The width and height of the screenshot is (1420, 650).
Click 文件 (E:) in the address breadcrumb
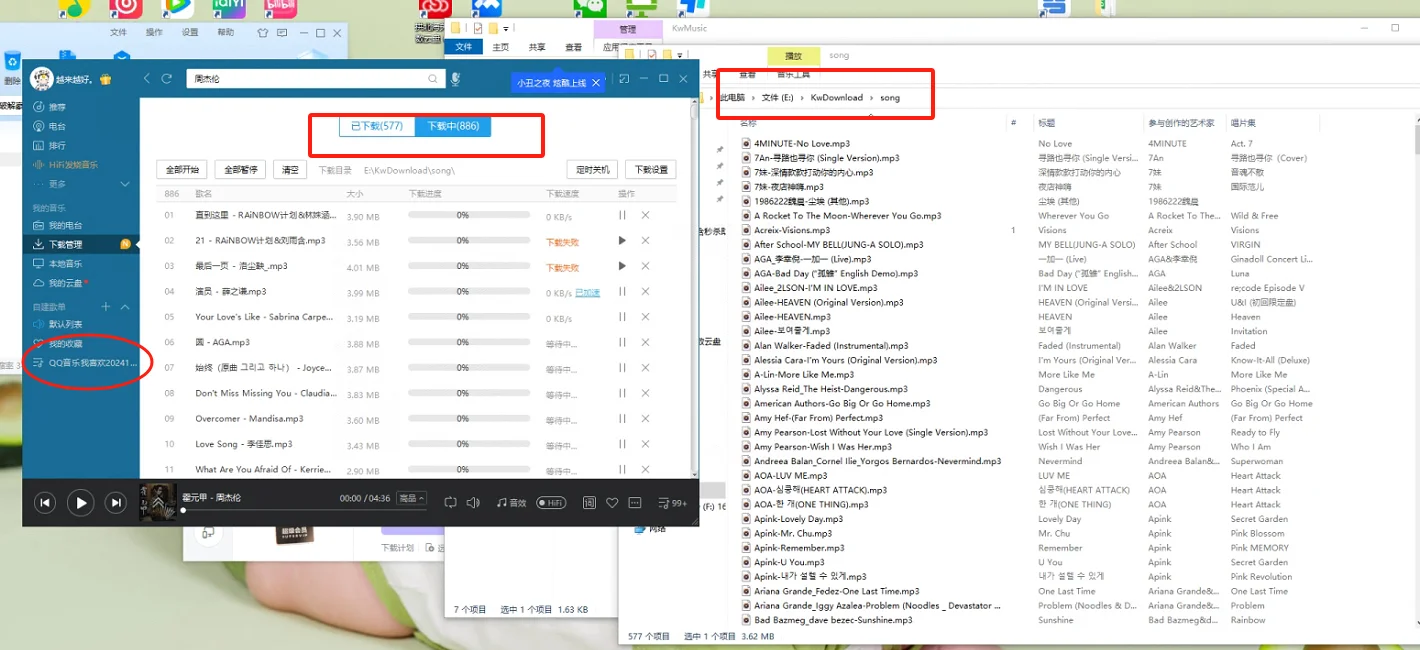[779, 98]
